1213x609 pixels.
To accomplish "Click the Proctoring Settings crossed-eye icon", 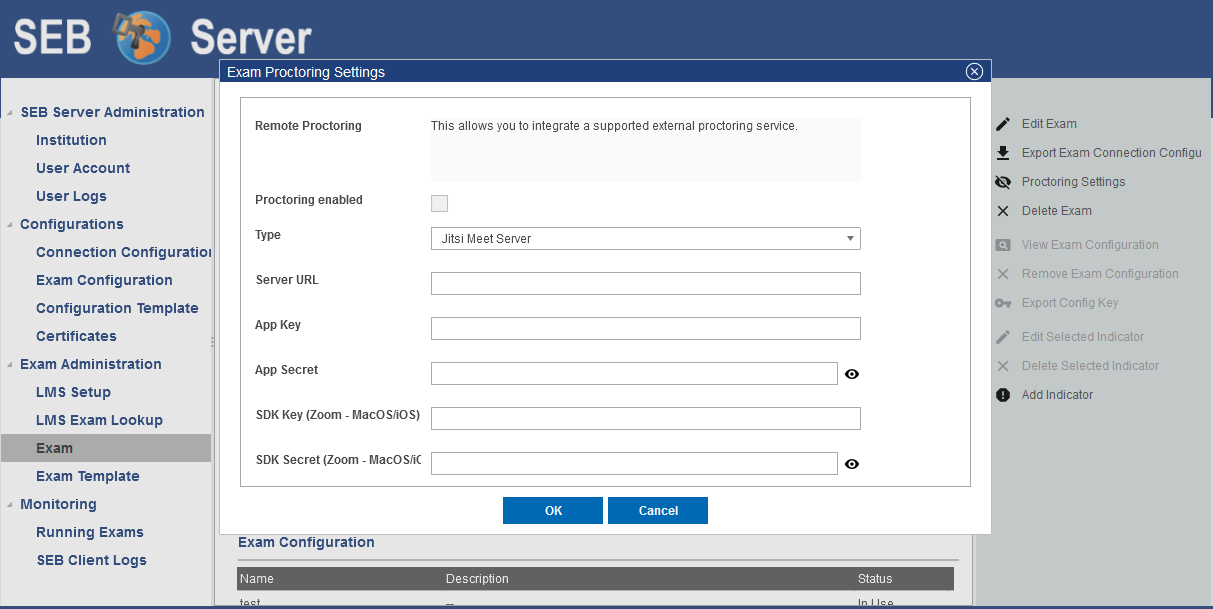I will 1003,182.
